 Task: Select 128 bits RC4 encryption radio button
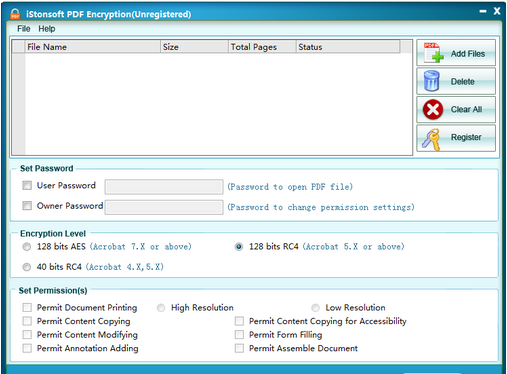[239, 247]
